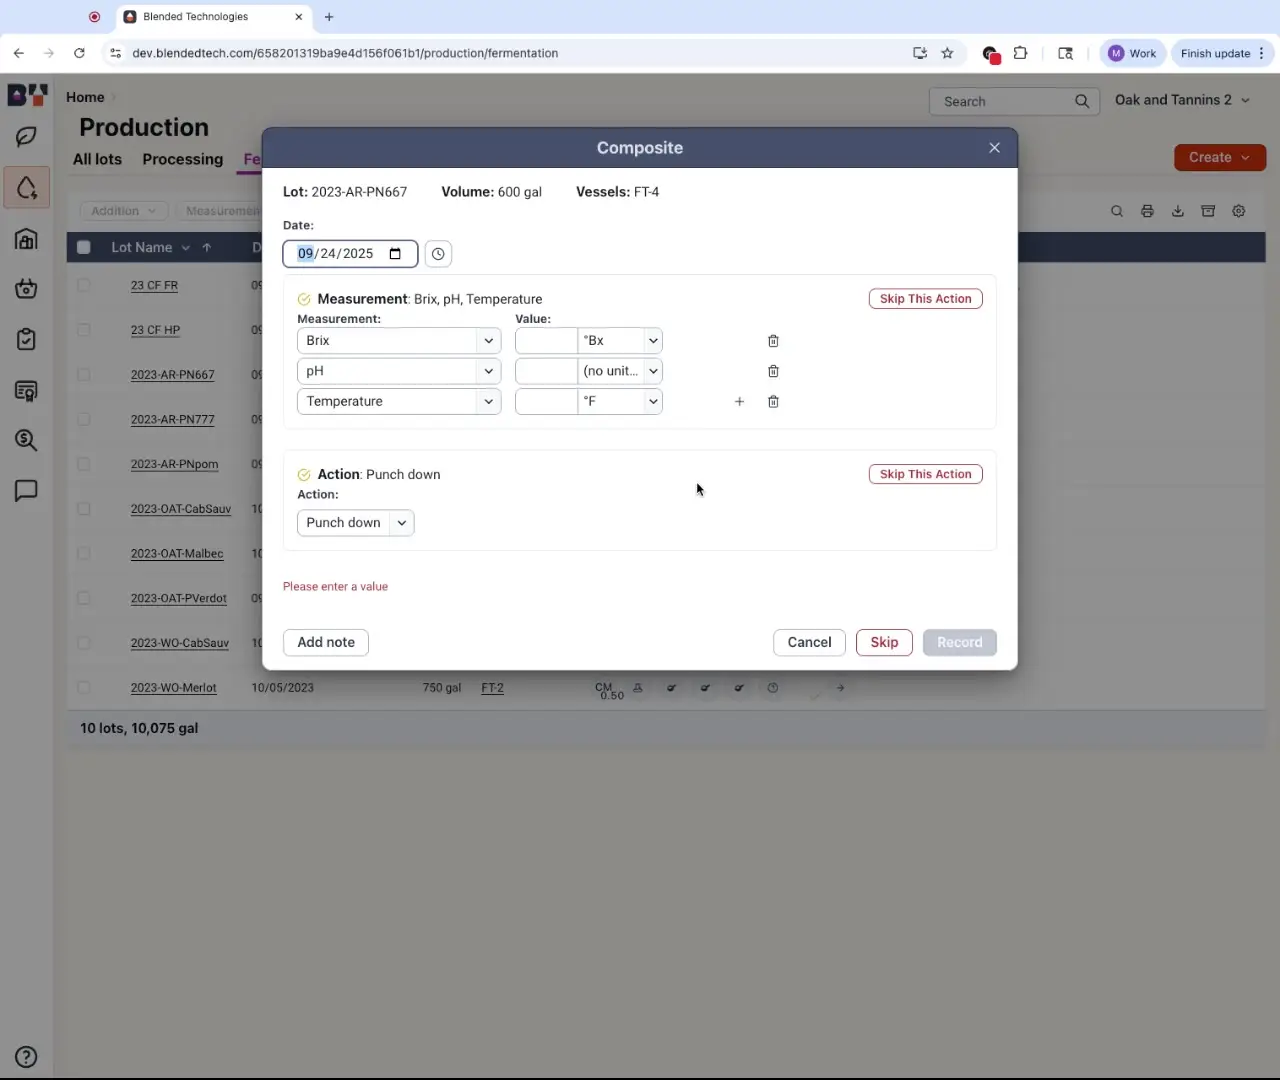Click Cancel in the Composite dialog
Viewport: 1280px width, 1080px height.
click(x=809, y=642)
